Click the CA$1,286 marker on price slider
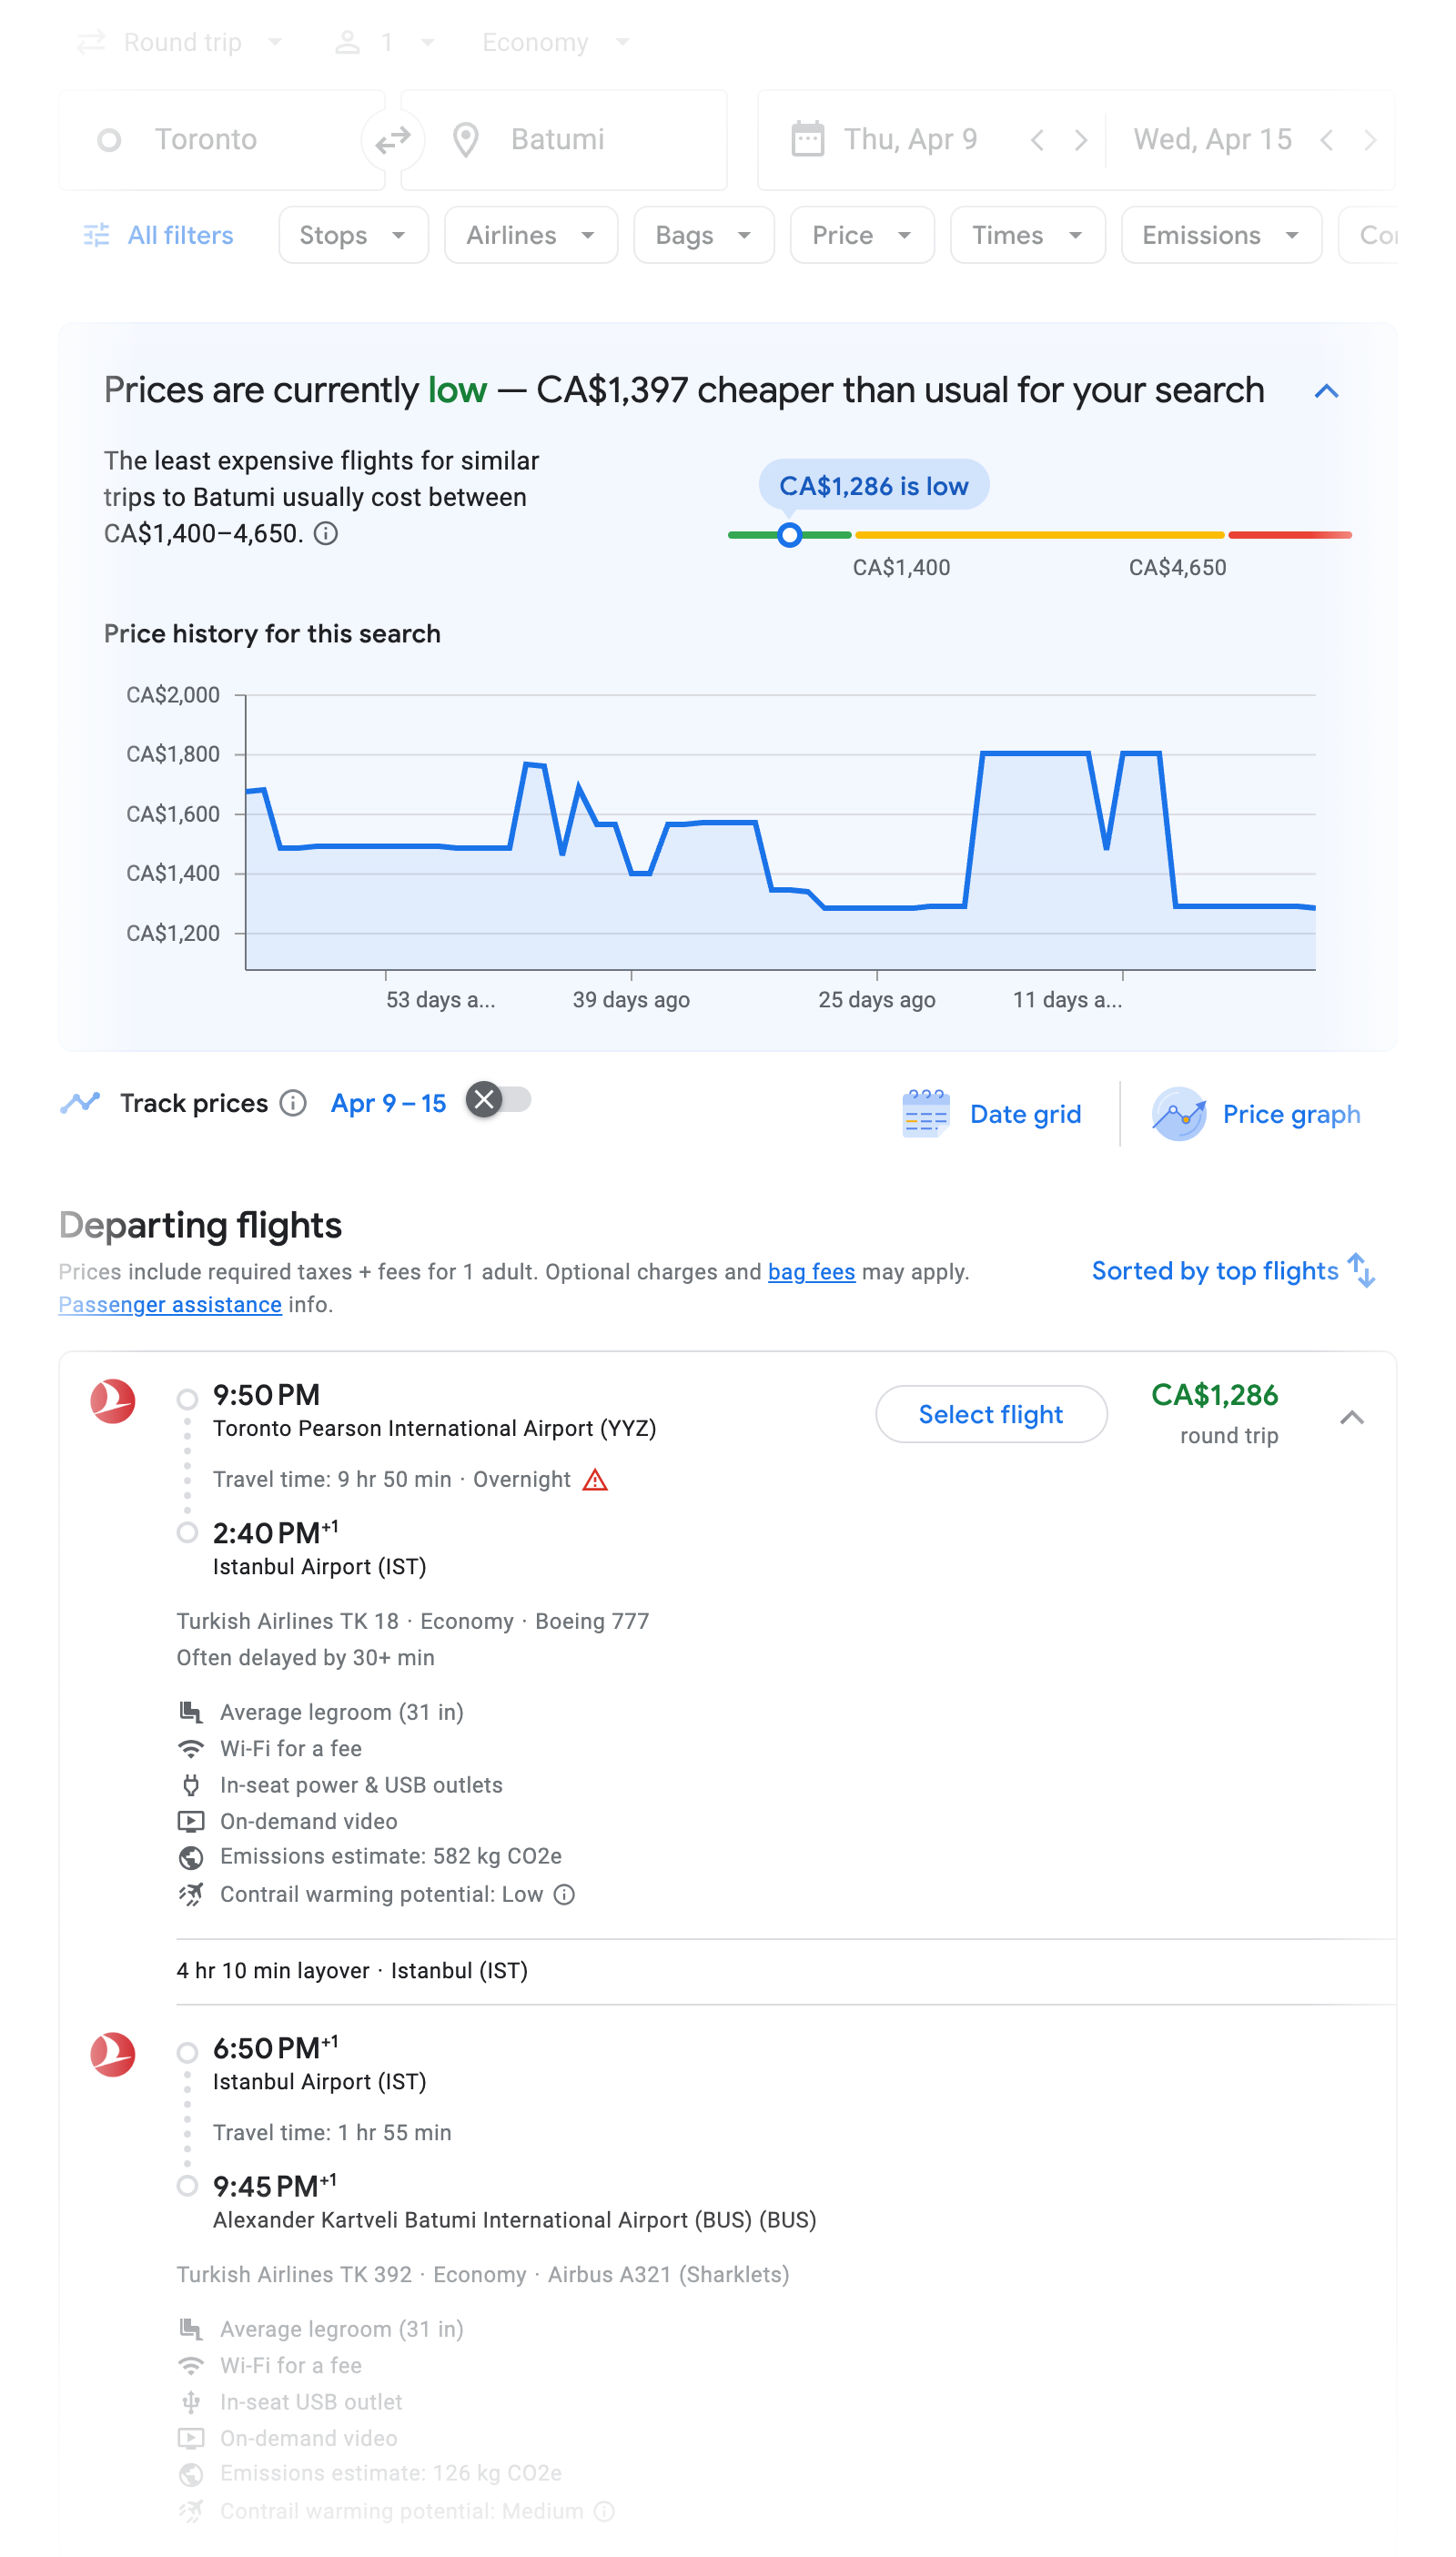This screenshot has width=1456, height=2557. point(790,536)
